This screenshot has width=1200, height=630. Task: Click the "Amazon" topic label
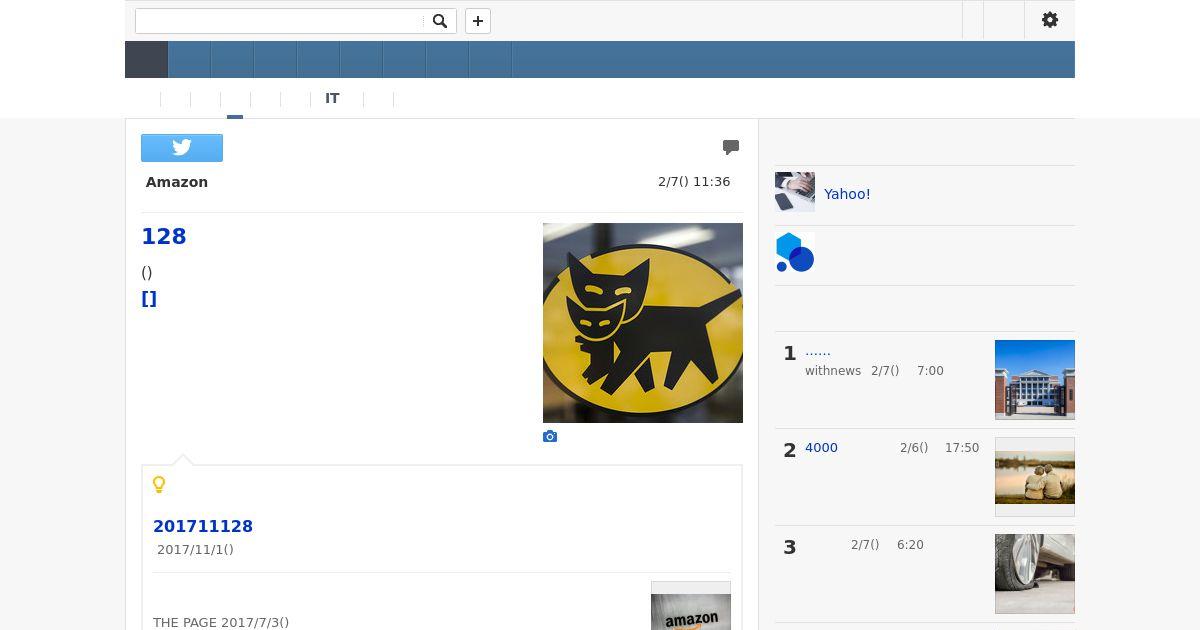pyautogui.click(x=177, y=182)
